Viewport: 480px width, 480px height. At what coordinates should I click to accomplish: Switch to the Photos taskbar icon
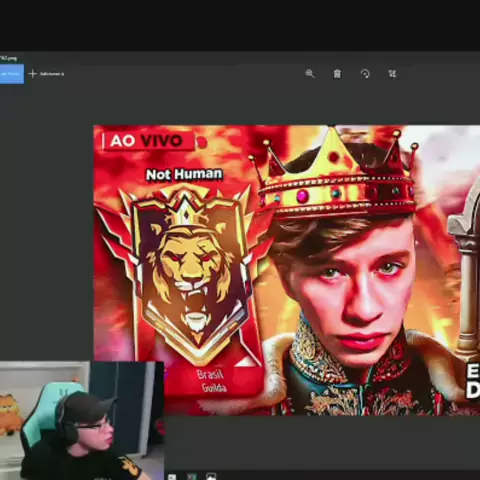tap(211, 476)
